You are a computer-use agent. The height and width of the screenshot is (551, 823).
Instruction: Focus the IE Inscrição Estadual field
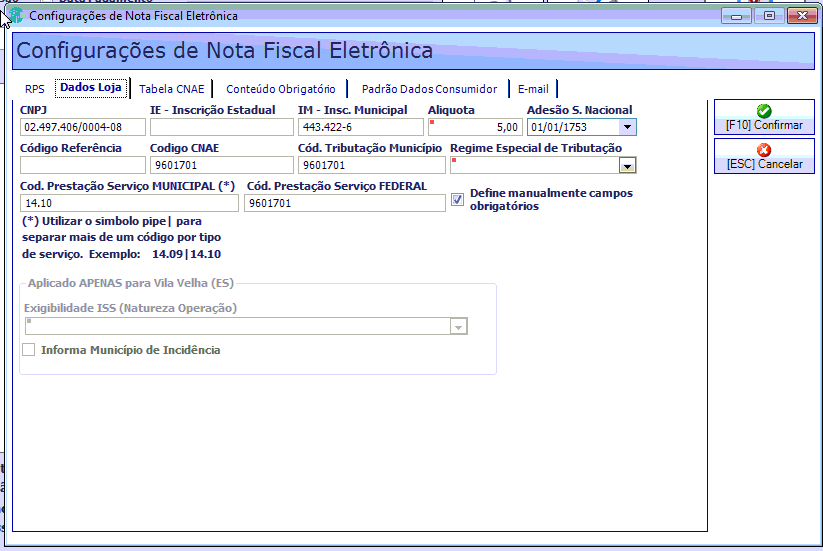pos(221,127)
